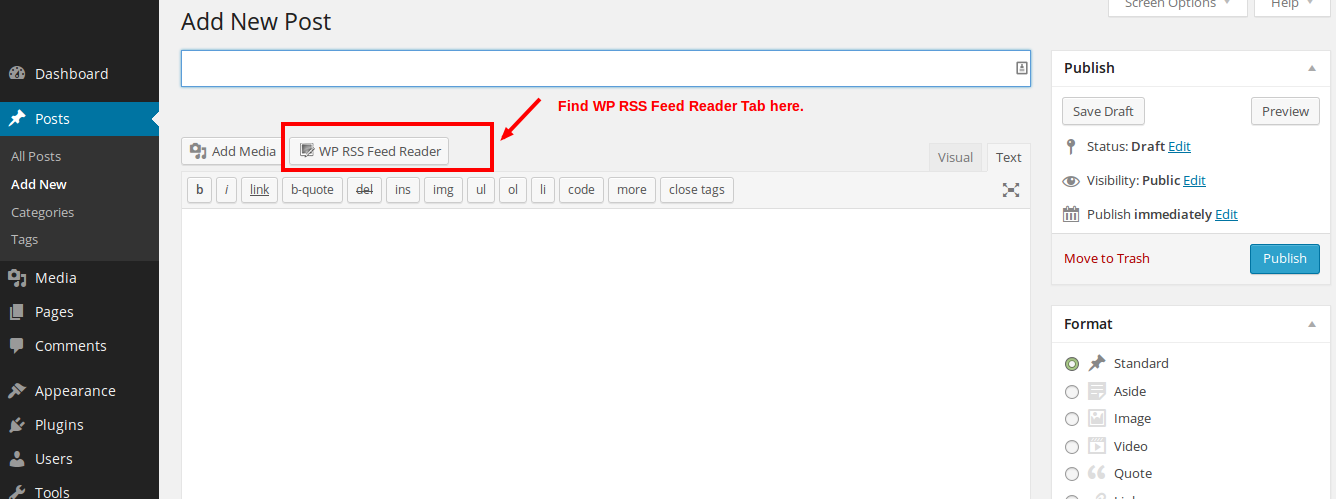Open the Plugins plug icon
The height and width of the screenshot is (499, 1336).
[x=17, y=425]
